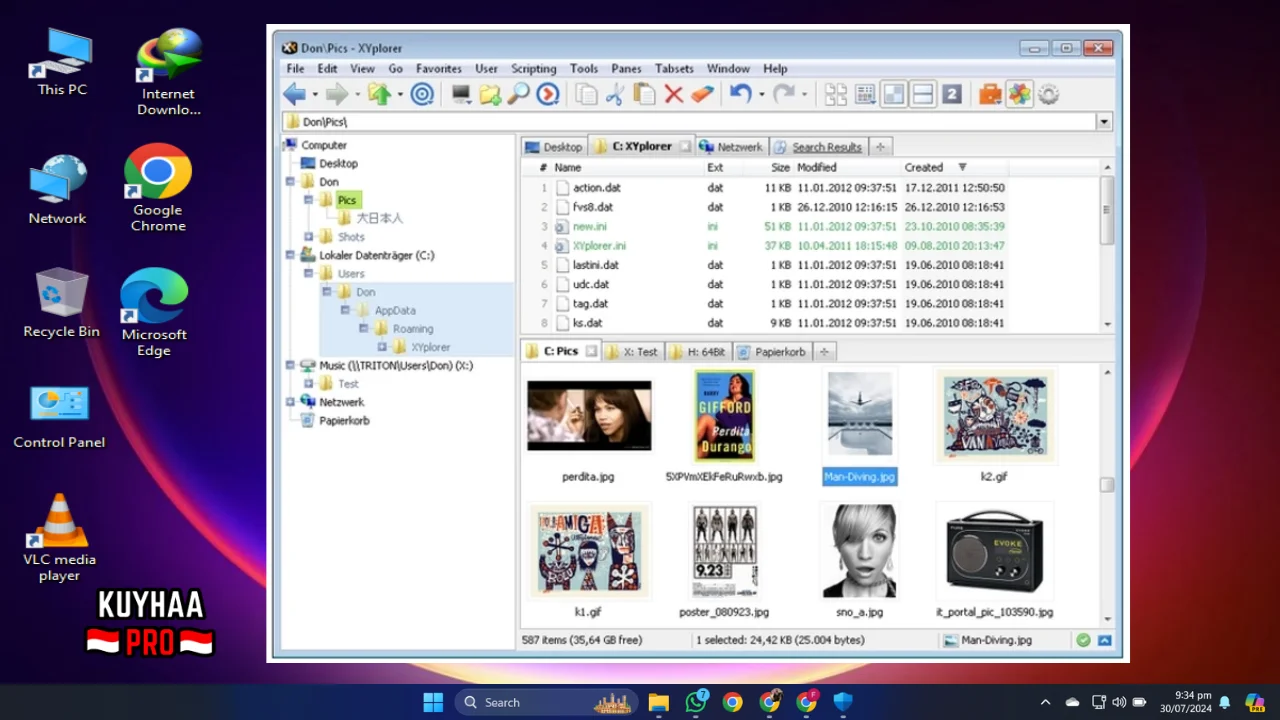This screenshot has height=720, width=1280.
Task: Open the address bar dropdown
Action: 1104,122
